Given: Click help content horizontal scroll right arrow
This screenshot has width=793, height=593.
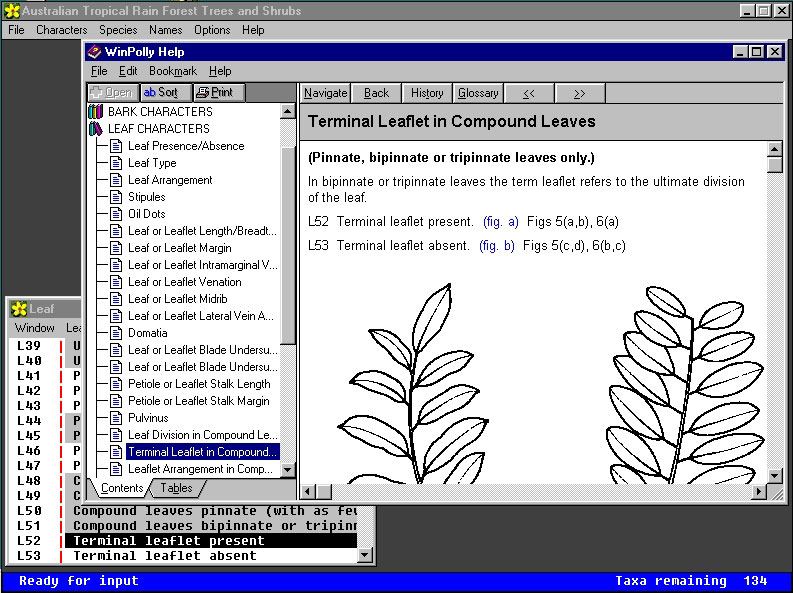Looking at the screenshot, I should pyautogui.click(x=758, y=491).
